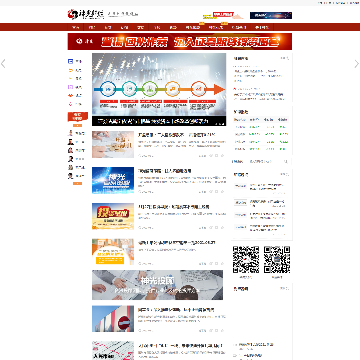360x360 pixels.
Task: Open article thumbnail showing a no-entry sign
Action: point(113,319)
